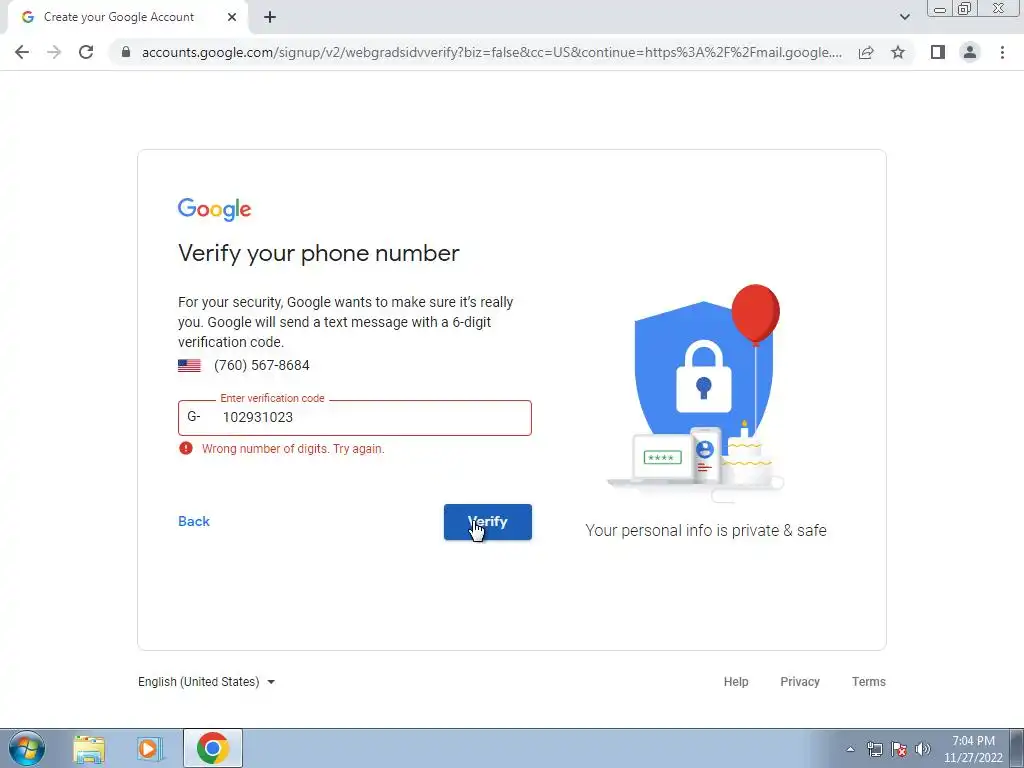View site info lock icon
The width and height of the screenshot is (1024, 768).
[x=126, y=52]
